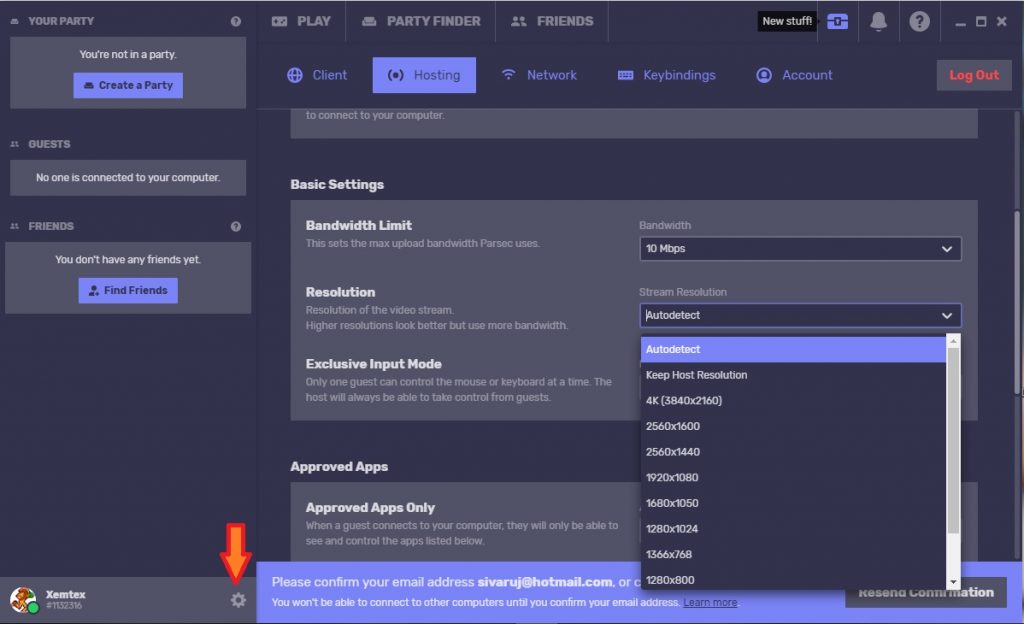Click the dropdown list scroll up arrow
Viewport: 1024px width, 624px height.
click(953, 341)
